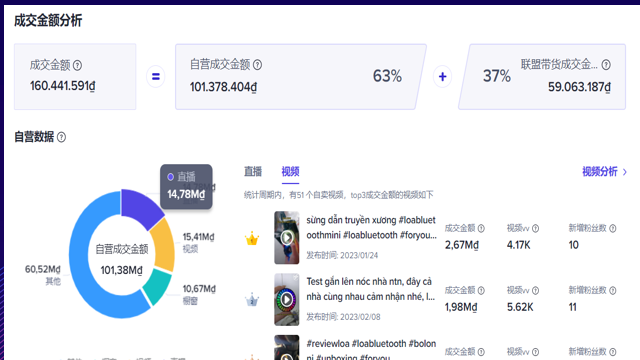Screen dimensions: 640x360
Task: Click the 2,67M₫ value of first video
Action: 462,245
